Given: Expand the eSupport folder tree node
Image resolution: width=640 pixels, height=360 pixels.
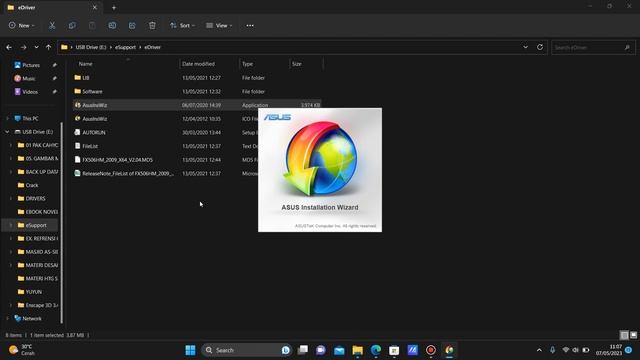Looking at the screenshot, I should point(11,225).
